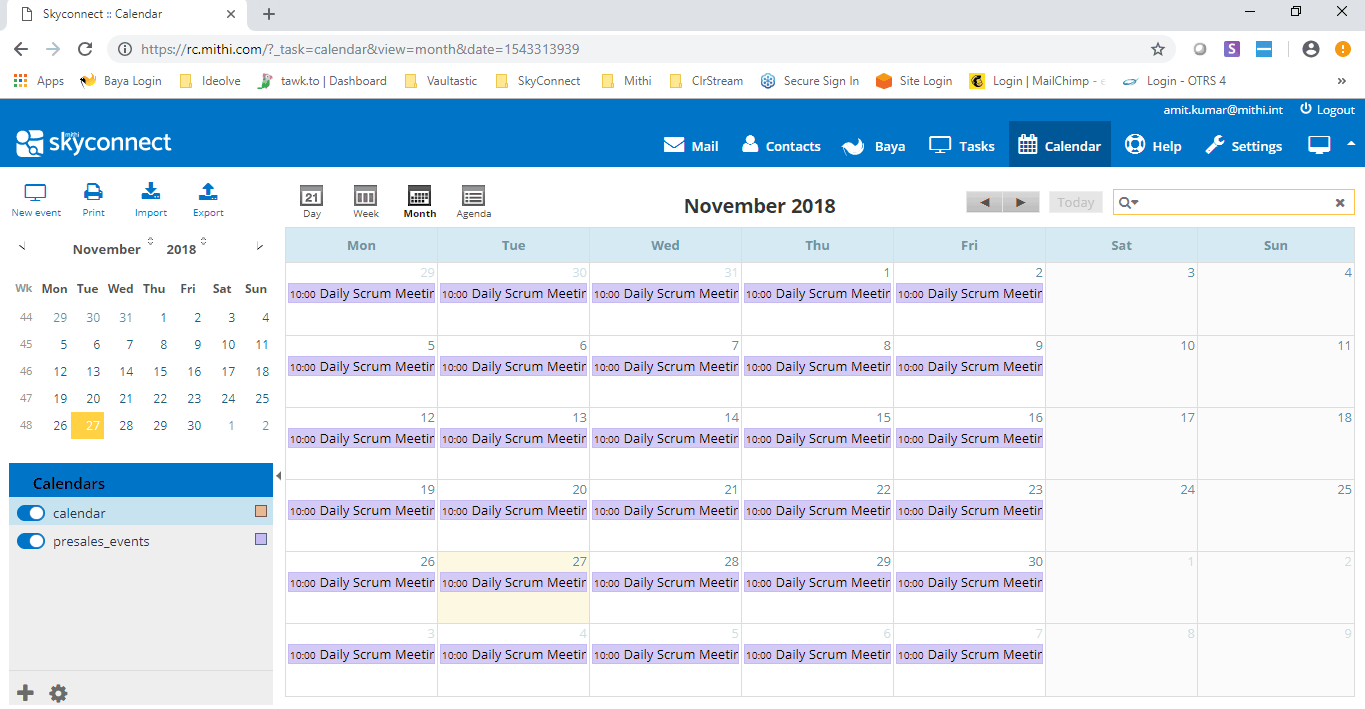
Task: Click the Export calendar icon
Action: point(208,200)
